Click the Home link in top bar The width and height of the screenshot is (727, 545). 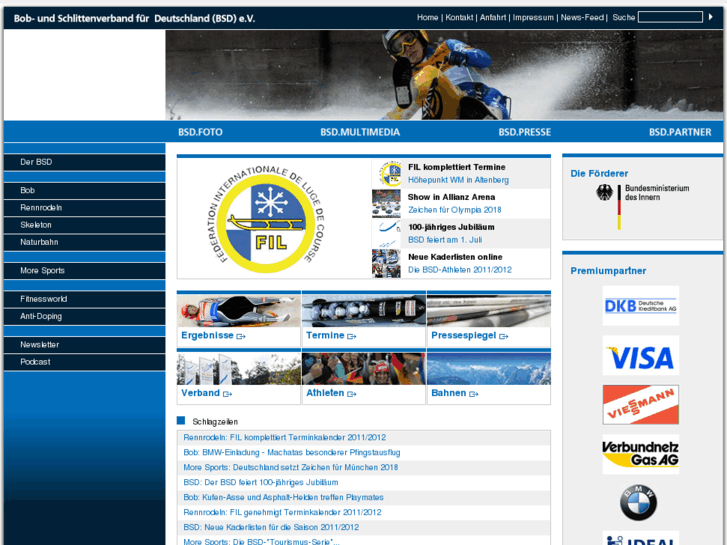pos(427,17)
